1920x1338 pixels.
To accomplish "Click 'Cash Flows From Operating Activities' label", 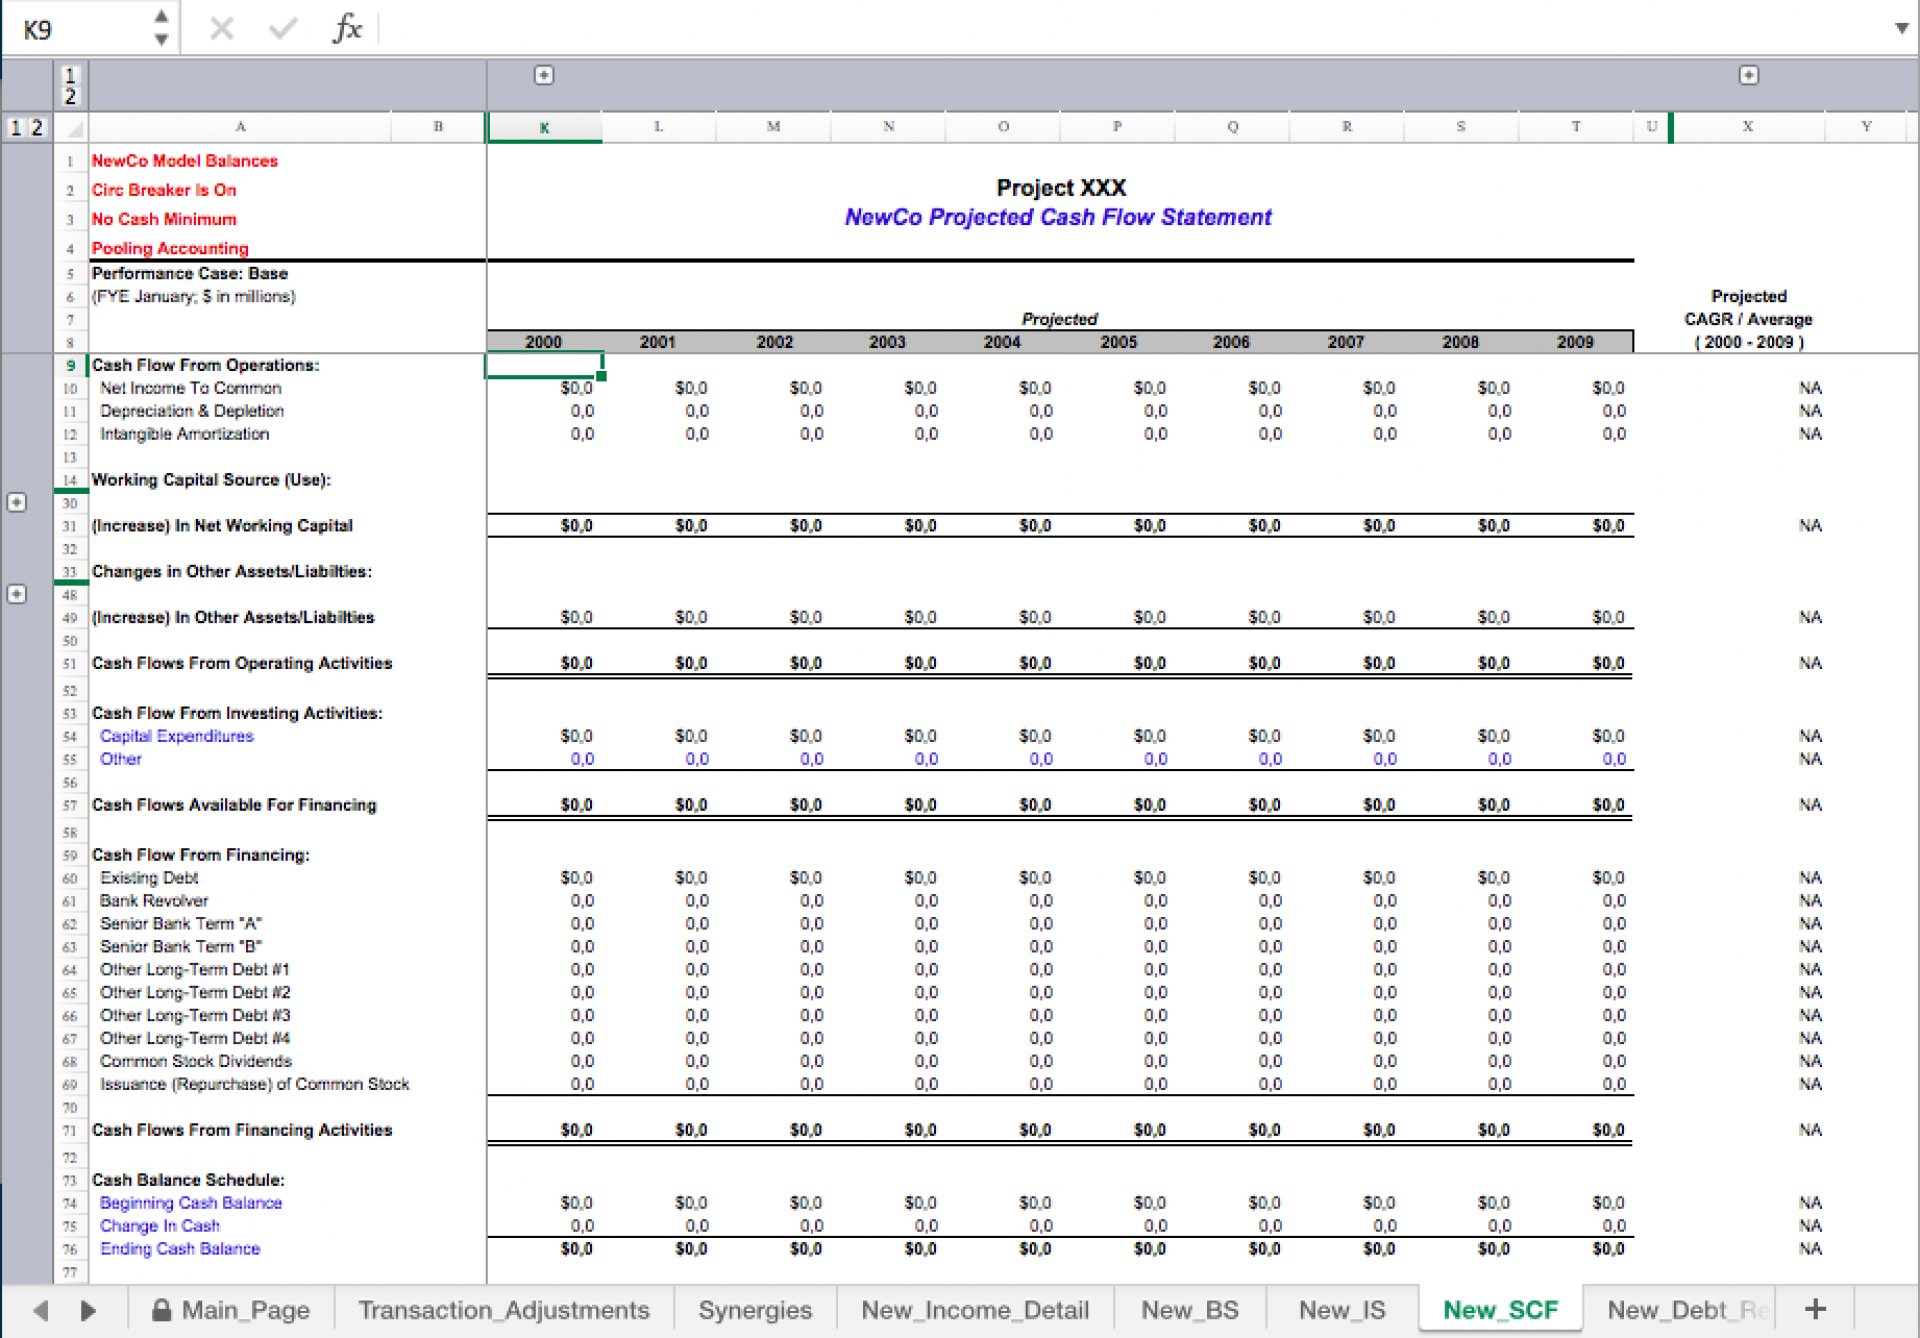I will click(242, 663).
